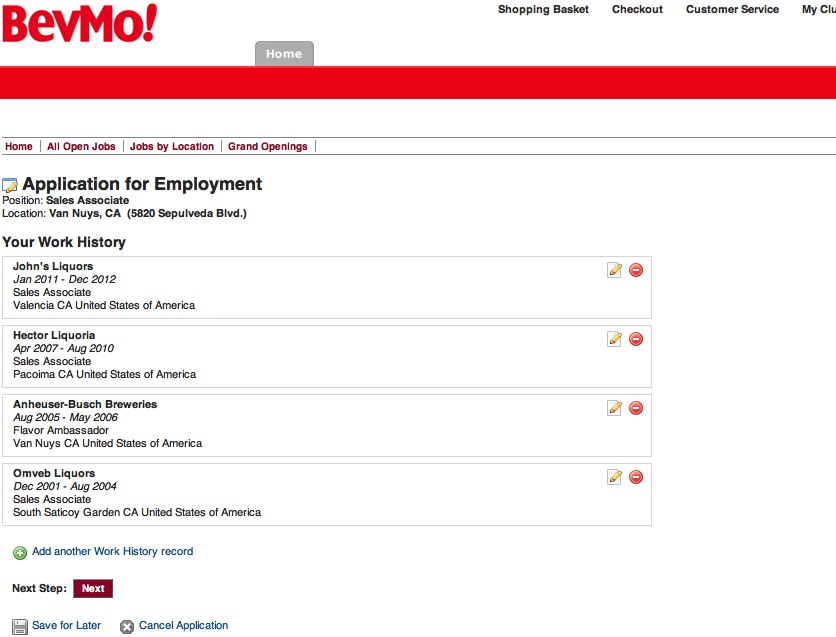Viewport: 836px width, 637px height.
Task: Go to Customer Service
Action: [732, 9]
